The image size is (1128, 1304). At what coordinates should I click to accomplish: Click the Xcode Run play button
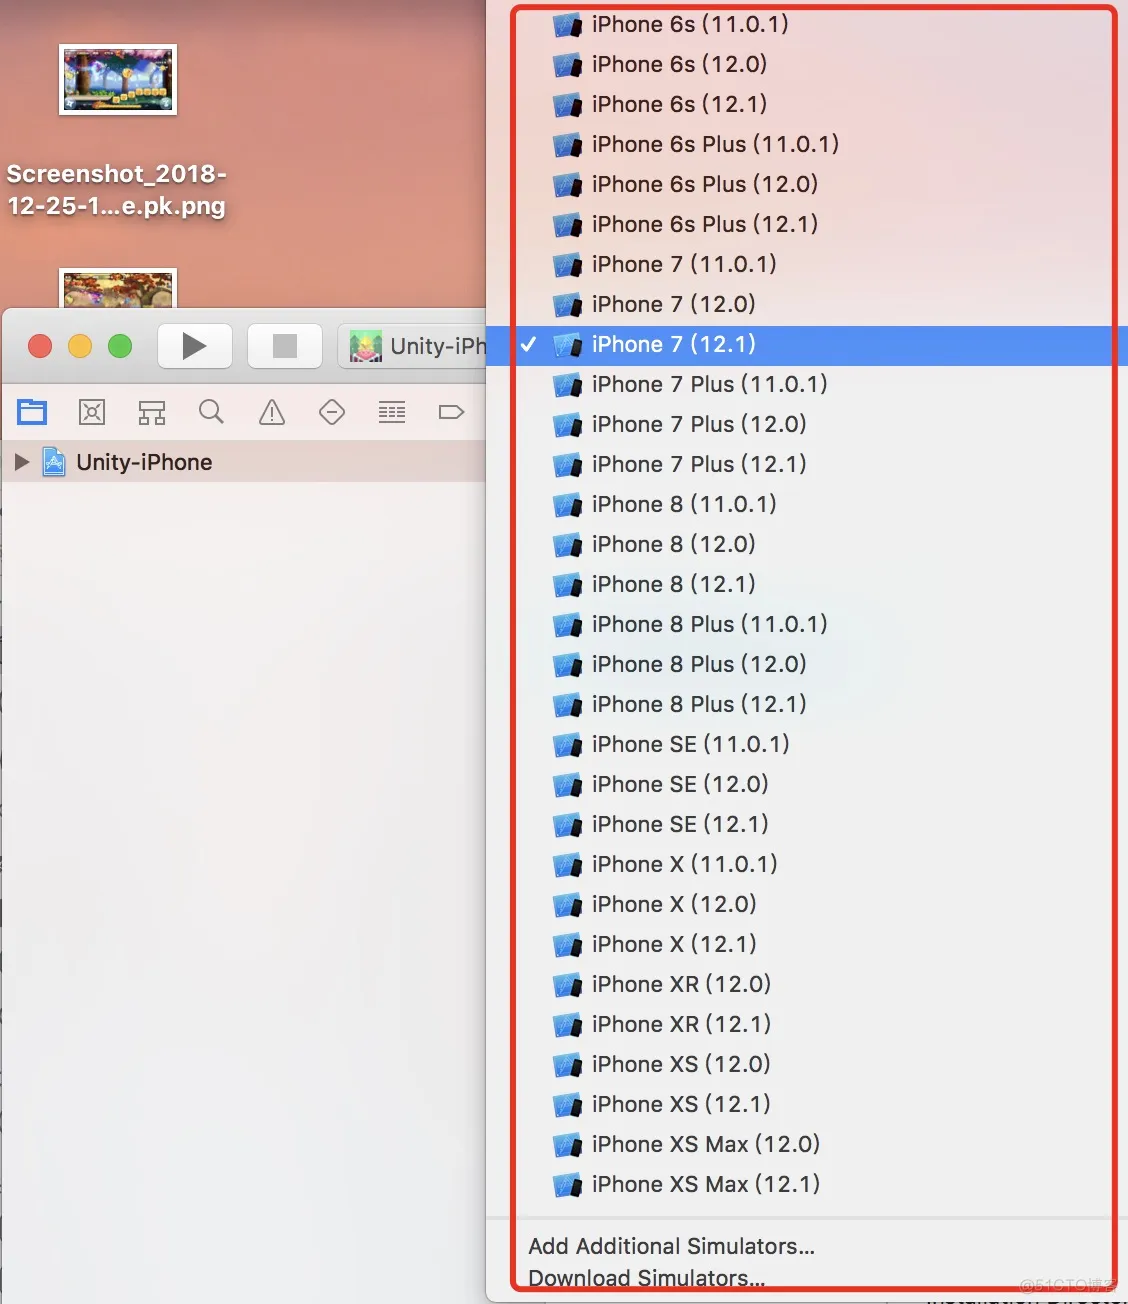click(195, 346)
